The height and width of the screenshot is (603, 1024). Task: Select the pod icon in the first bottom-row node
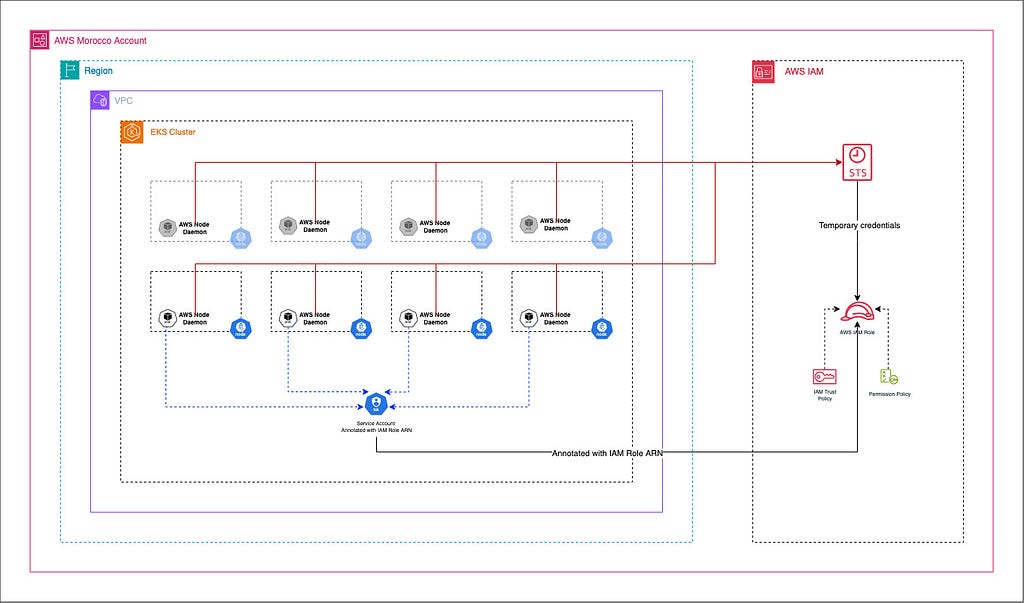[168, 318]
